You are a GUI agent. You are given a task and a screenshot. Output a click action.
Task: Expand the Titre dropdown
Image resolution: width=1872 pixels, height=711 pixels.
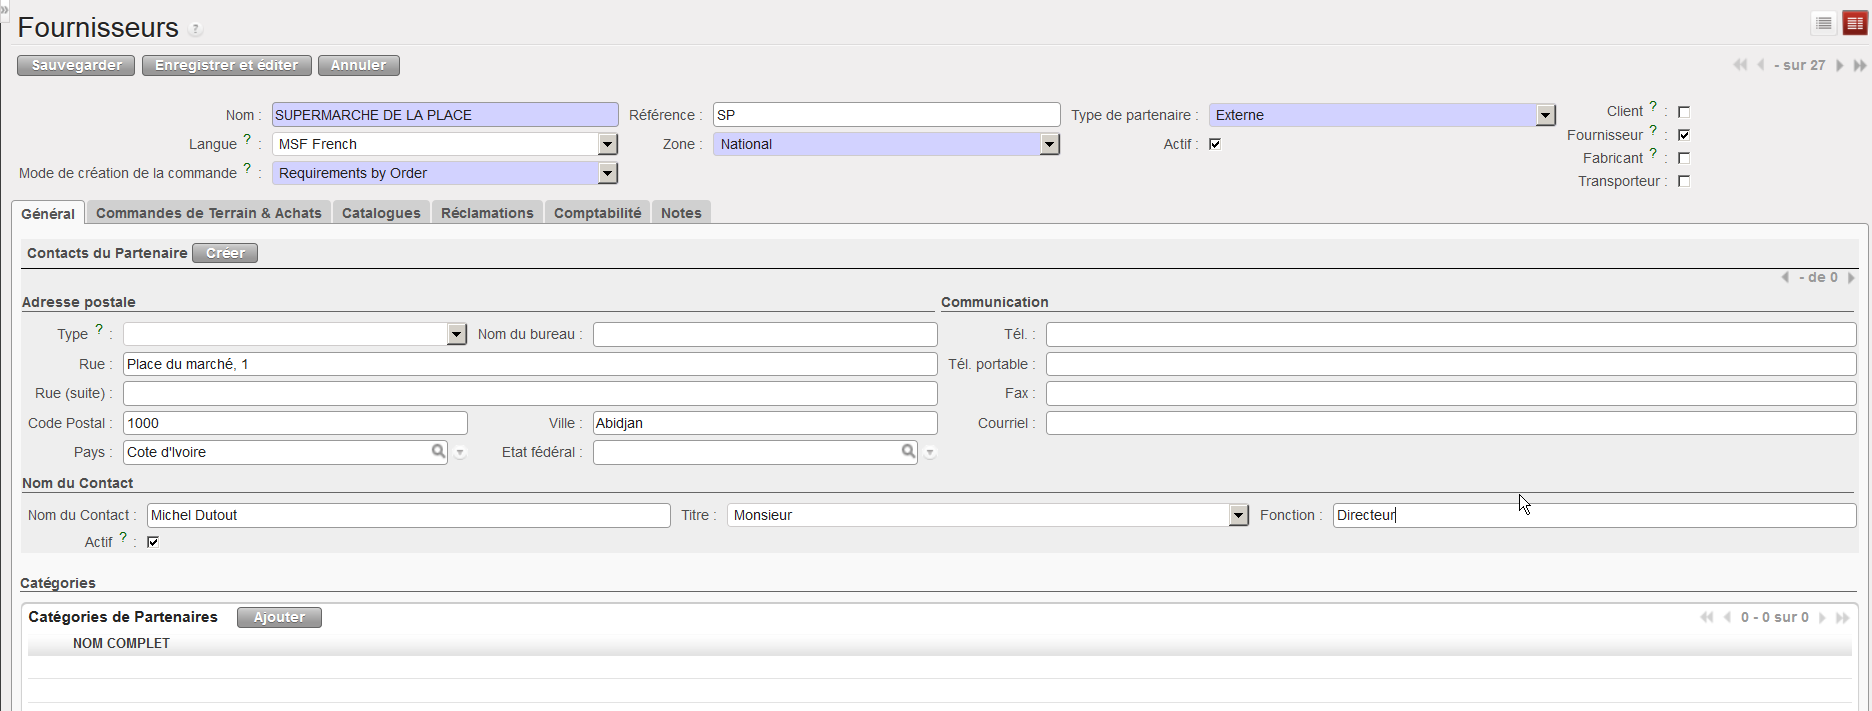pyautogui.click(x=1238, y=515)
